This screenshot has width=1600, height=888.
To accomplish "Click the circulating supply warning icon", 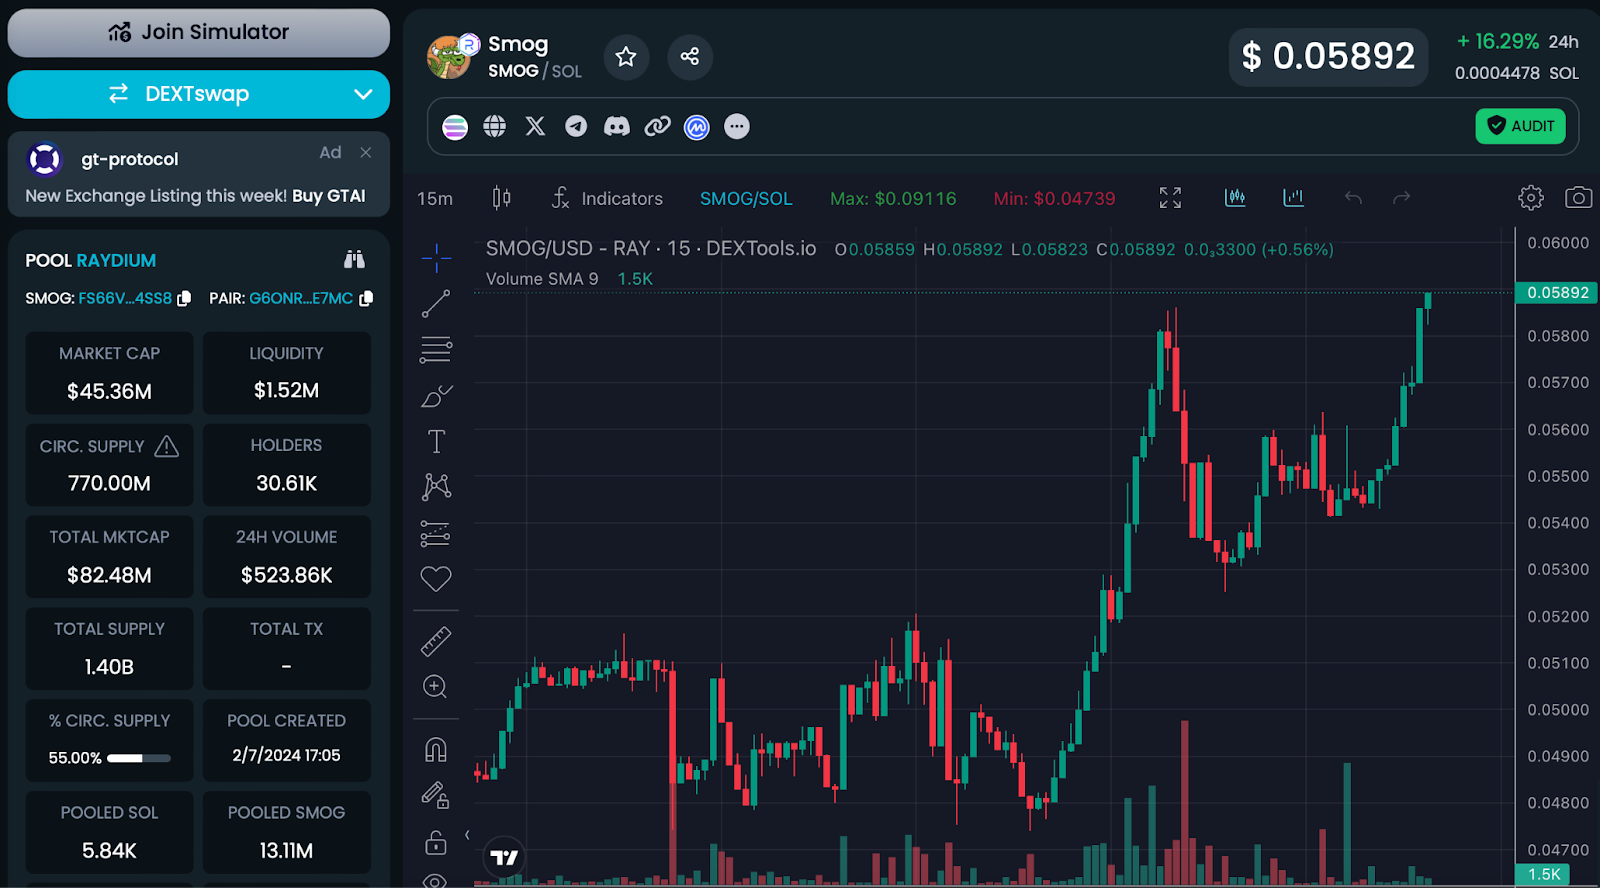I will coord(167,446).
